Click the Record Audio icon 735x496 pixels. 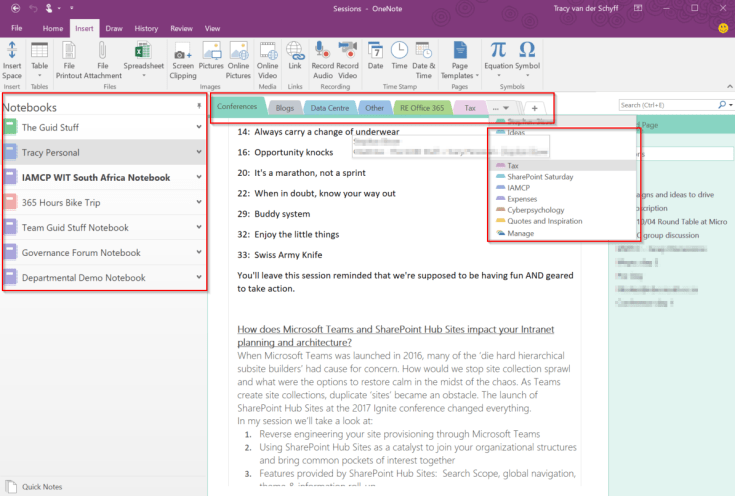(323, 53)
